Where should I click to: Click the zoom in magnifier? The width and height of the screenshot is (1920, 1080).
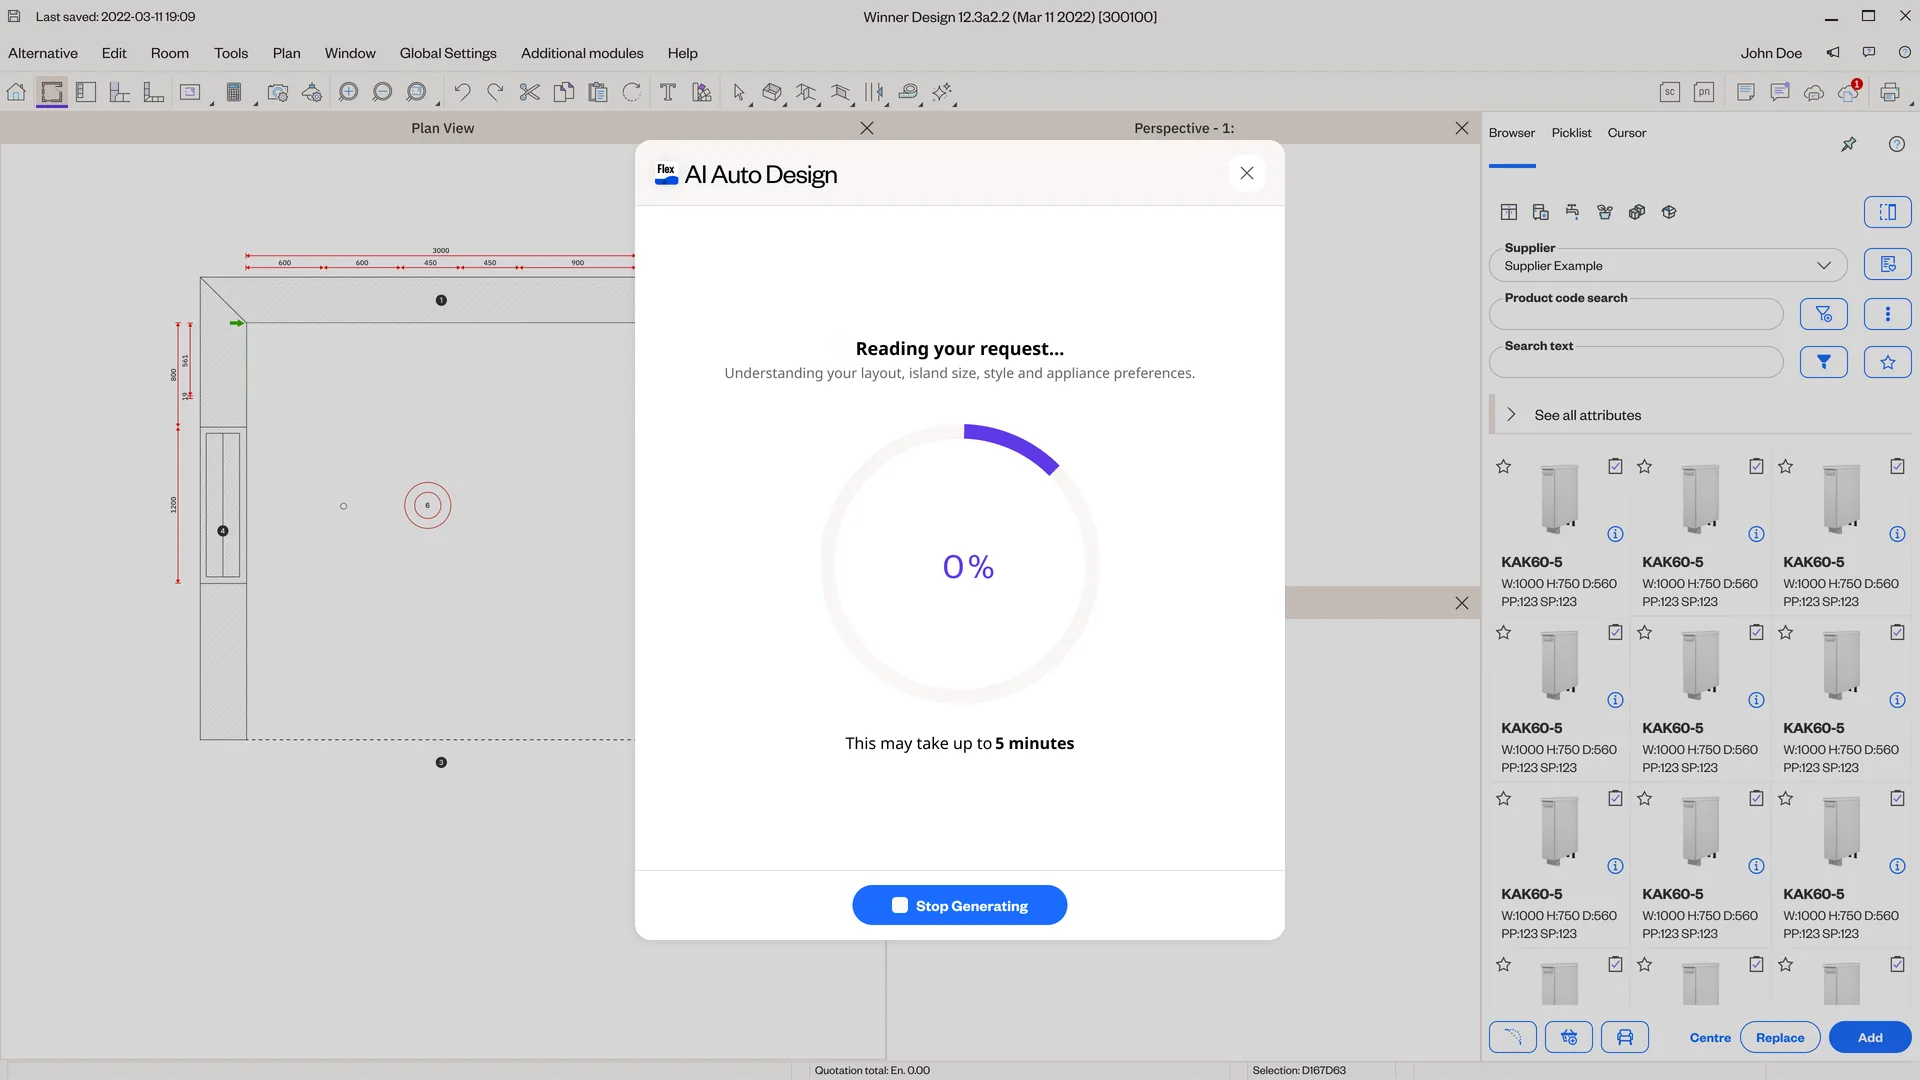click(x=348, y=92)
